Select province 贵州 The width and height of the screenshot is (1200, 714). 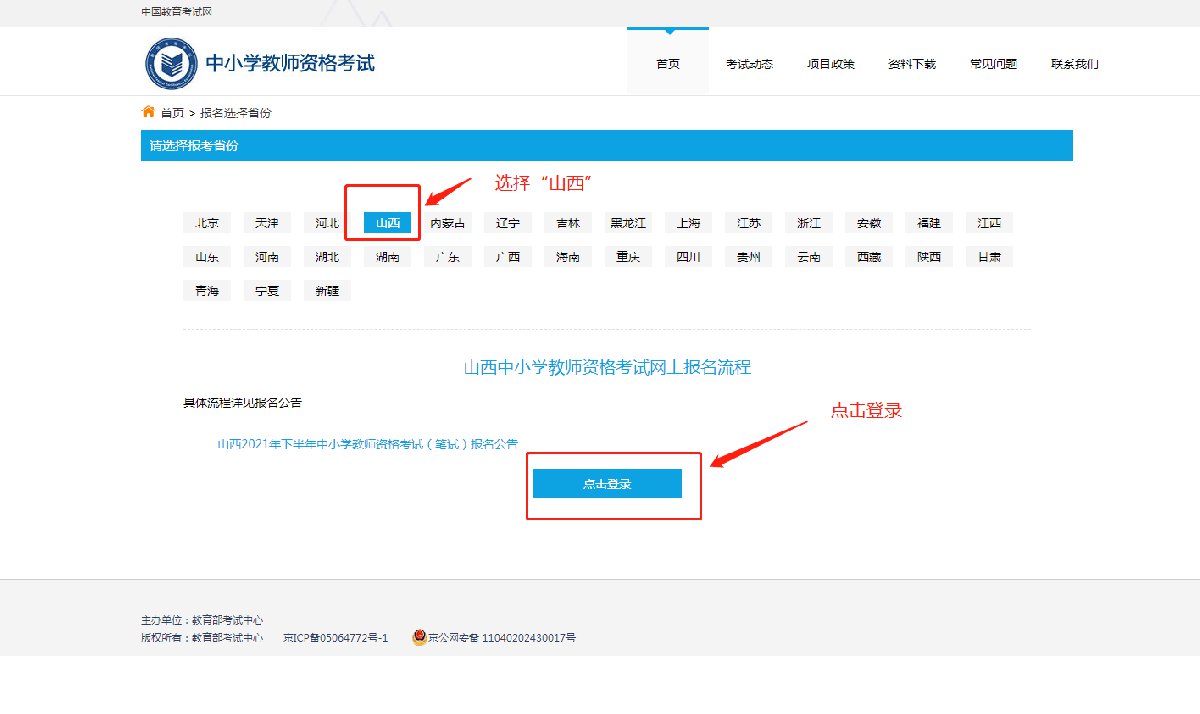(749, 257)
